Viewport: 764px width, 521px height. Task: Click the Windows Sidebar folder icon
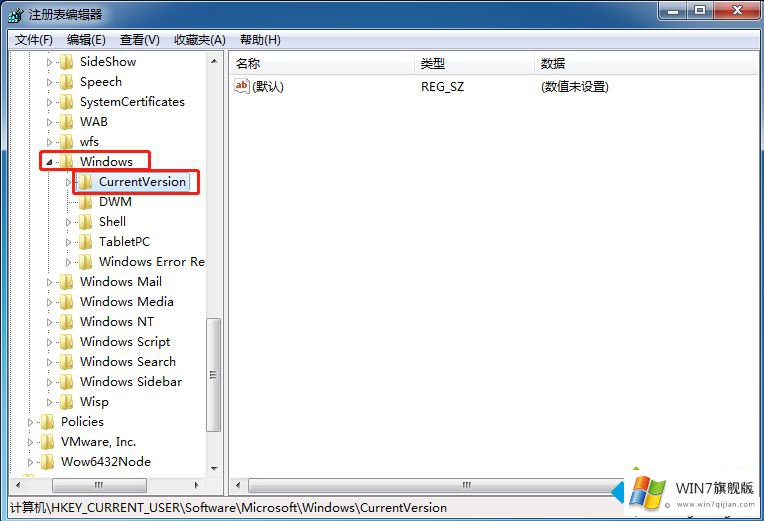[x=66, y=382]
